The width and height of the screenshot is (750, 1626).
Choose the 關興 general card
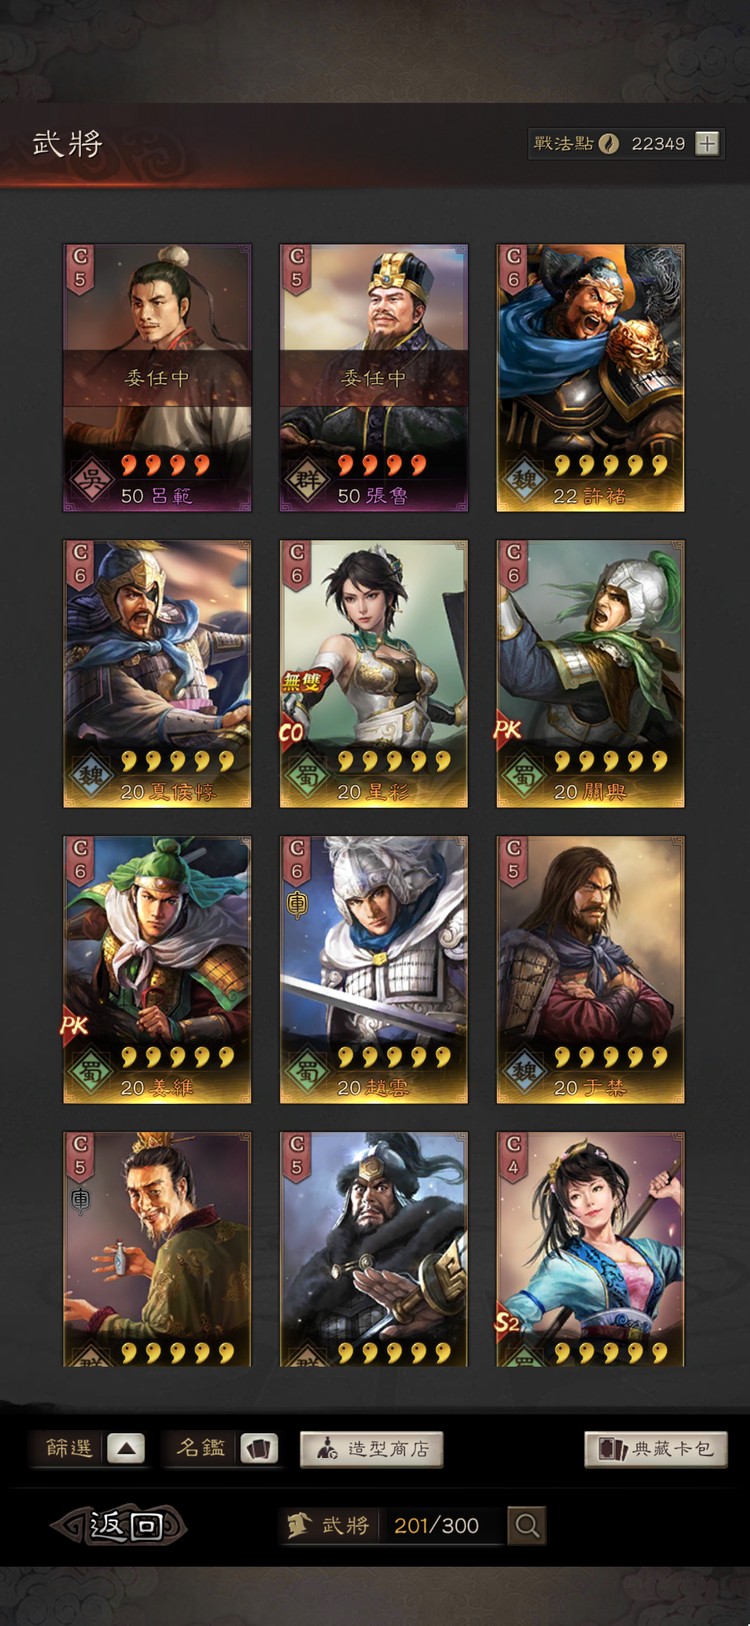click(x=591, y=674)
